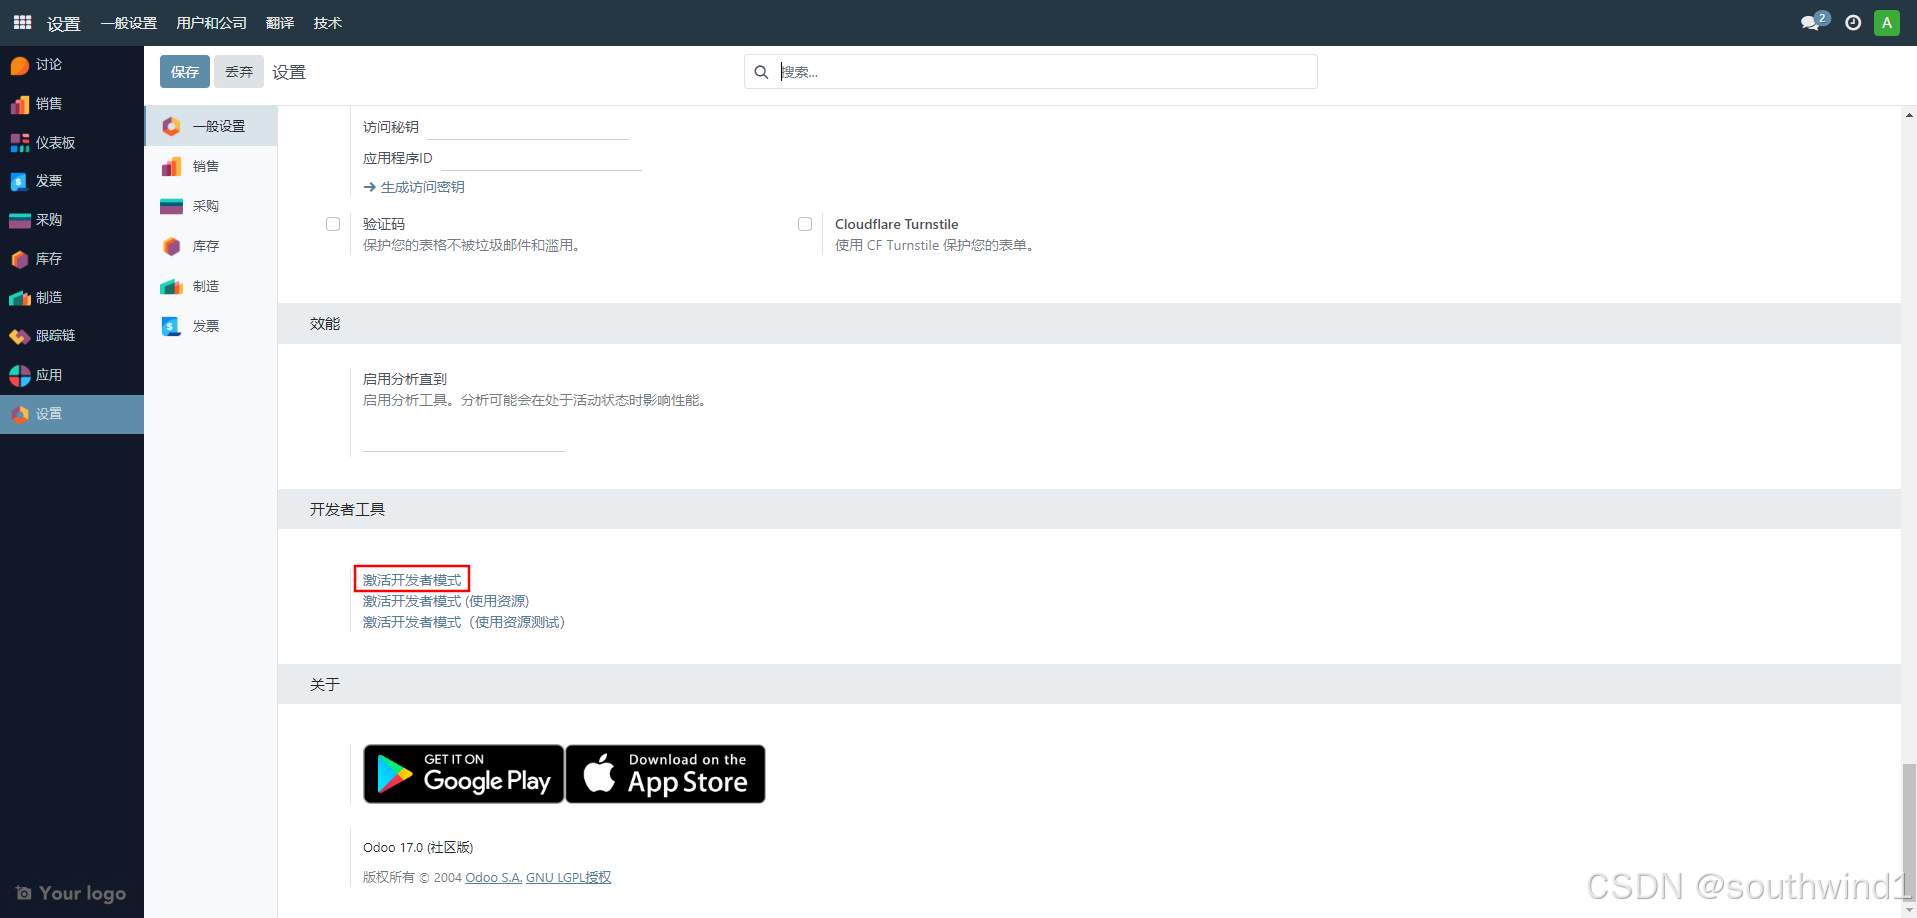Open 采购 app in left dark sidebar

point(72,220)
